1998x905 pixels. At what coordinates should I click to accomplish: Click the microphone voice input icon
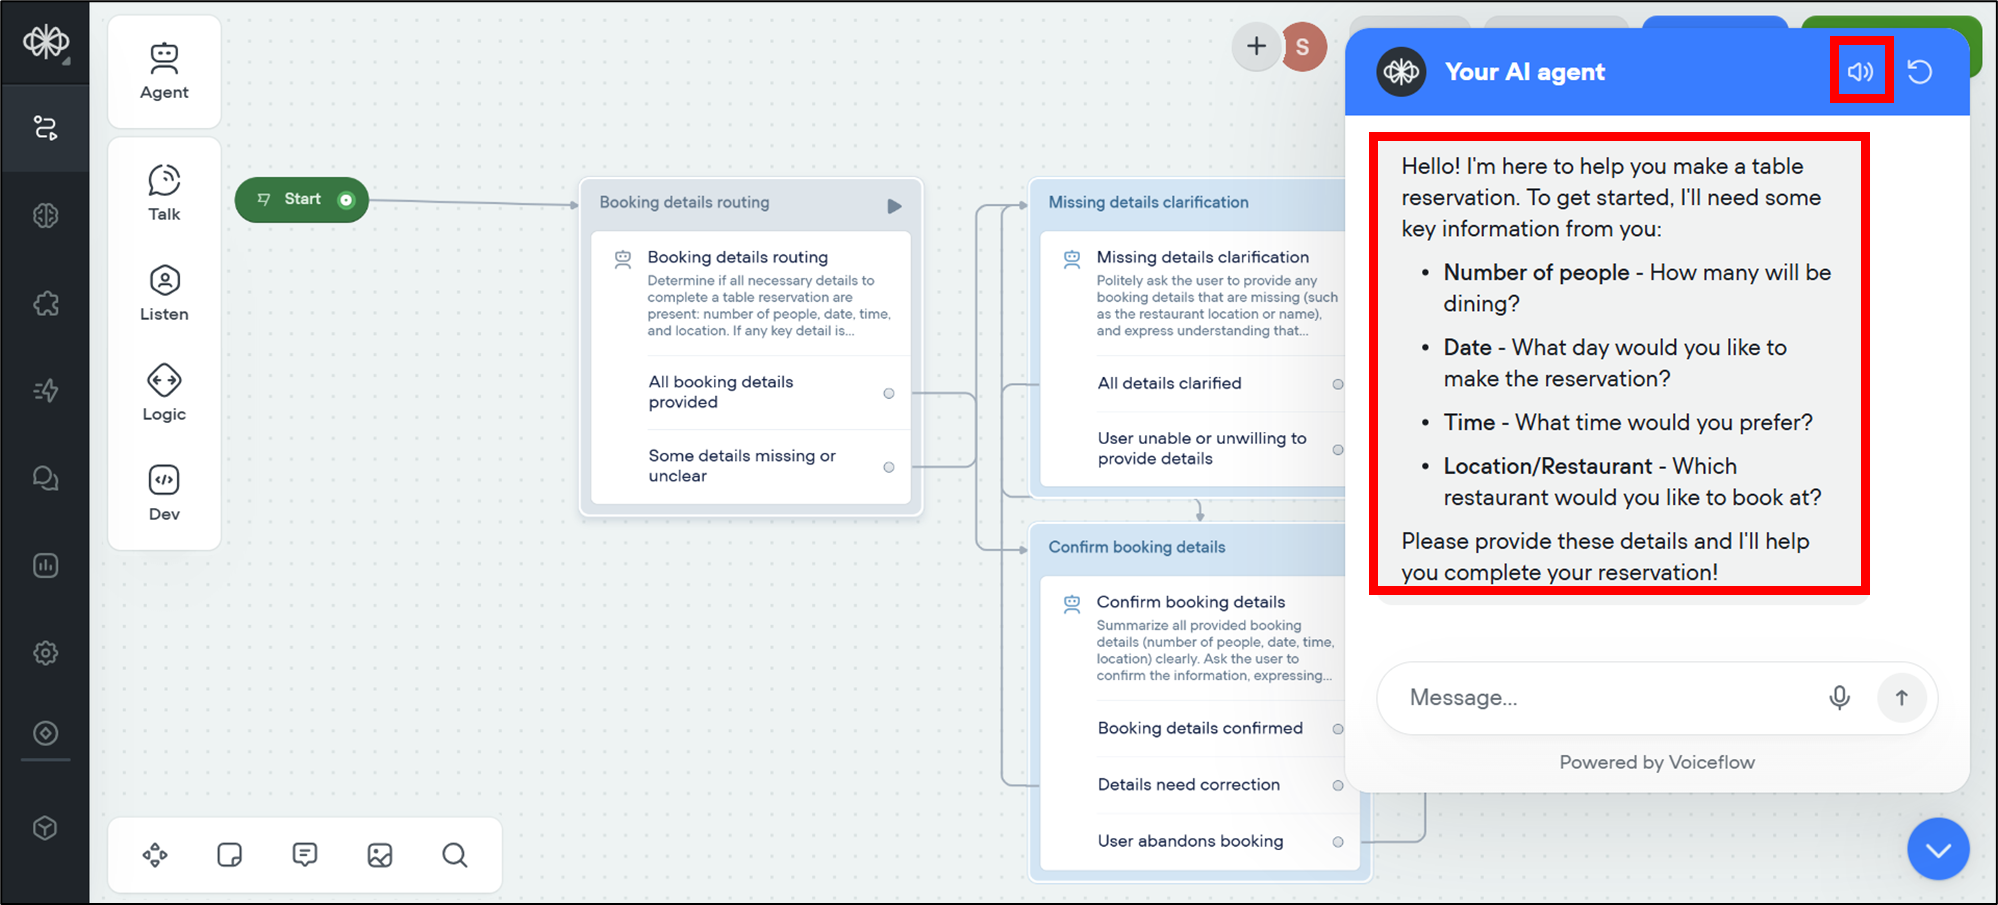[1839, 697]
